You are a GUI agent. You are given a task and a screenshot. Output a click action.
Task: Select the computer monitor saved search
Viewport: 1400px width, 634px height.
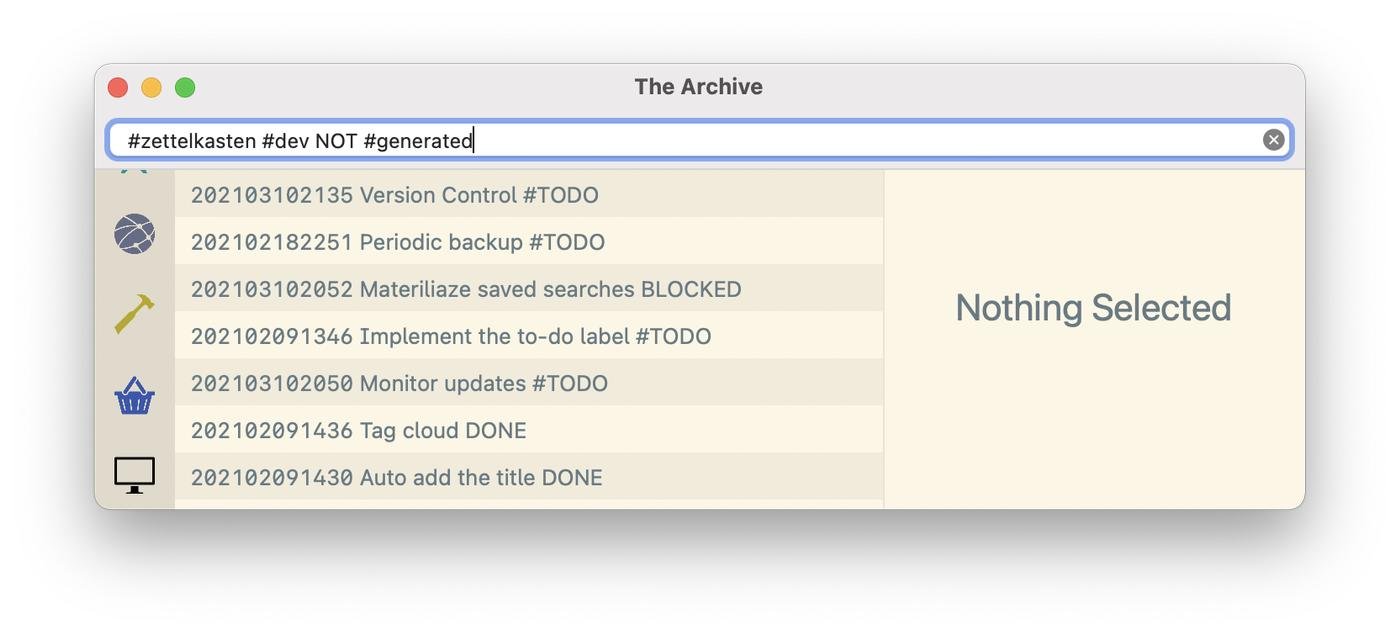134,475
